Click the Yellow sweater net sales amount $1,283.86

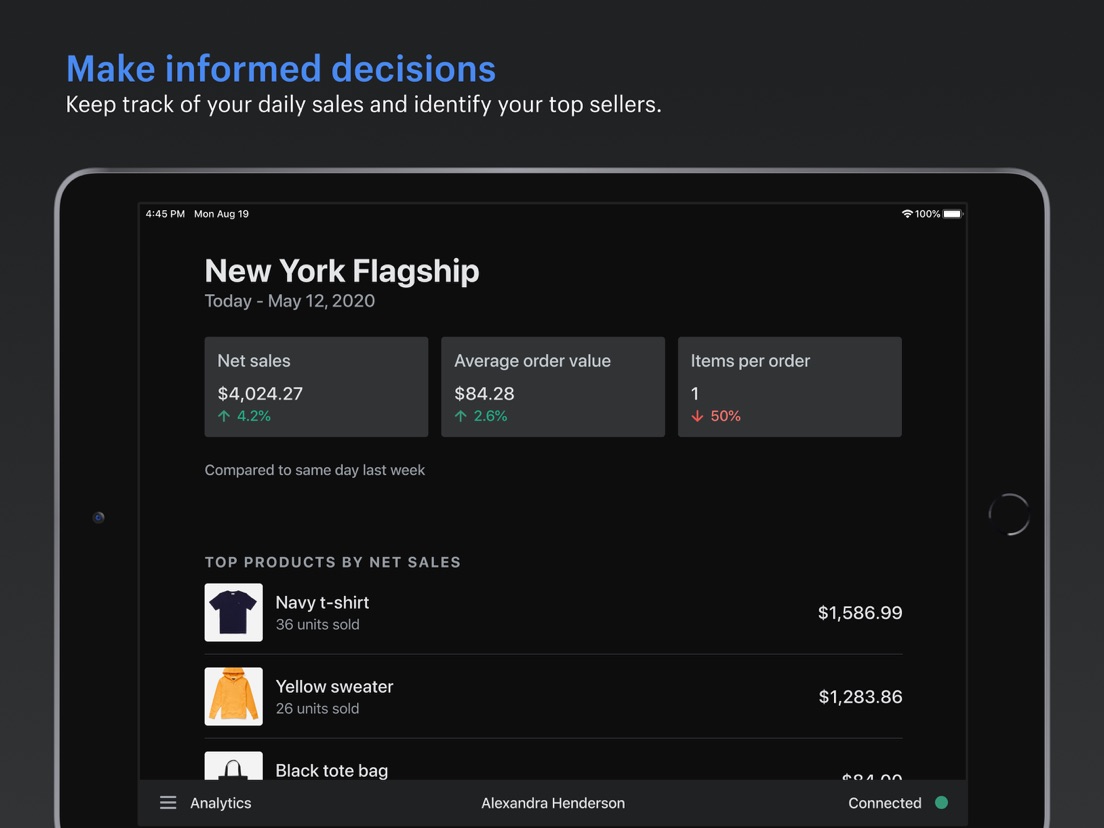tap(861, 696)
